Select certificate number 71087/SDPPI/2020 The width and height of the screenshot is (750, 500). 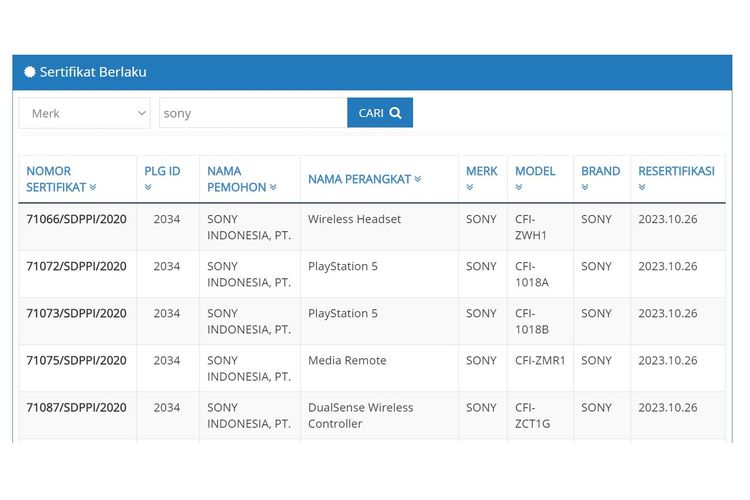click(77, 408)
